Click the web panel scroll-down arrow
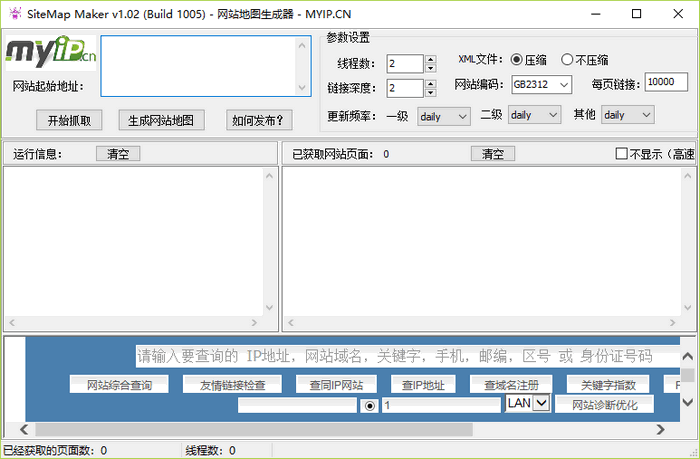Viewport: 700px width, 459px height. [688, 402]
